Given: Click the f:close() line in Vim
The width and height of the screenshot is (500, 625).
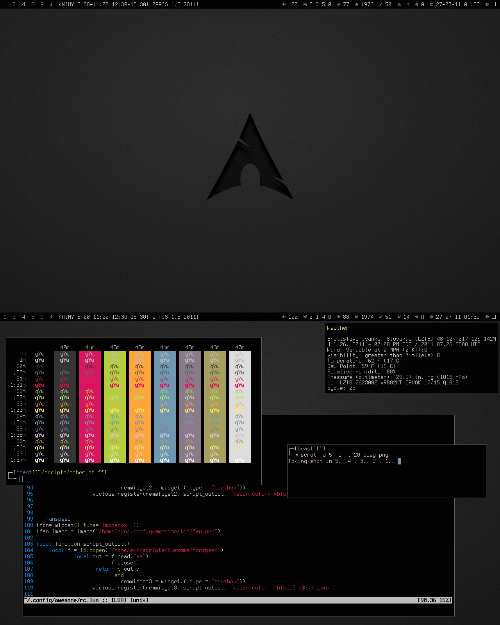Looking at the screenshot, I should (125, 563).
